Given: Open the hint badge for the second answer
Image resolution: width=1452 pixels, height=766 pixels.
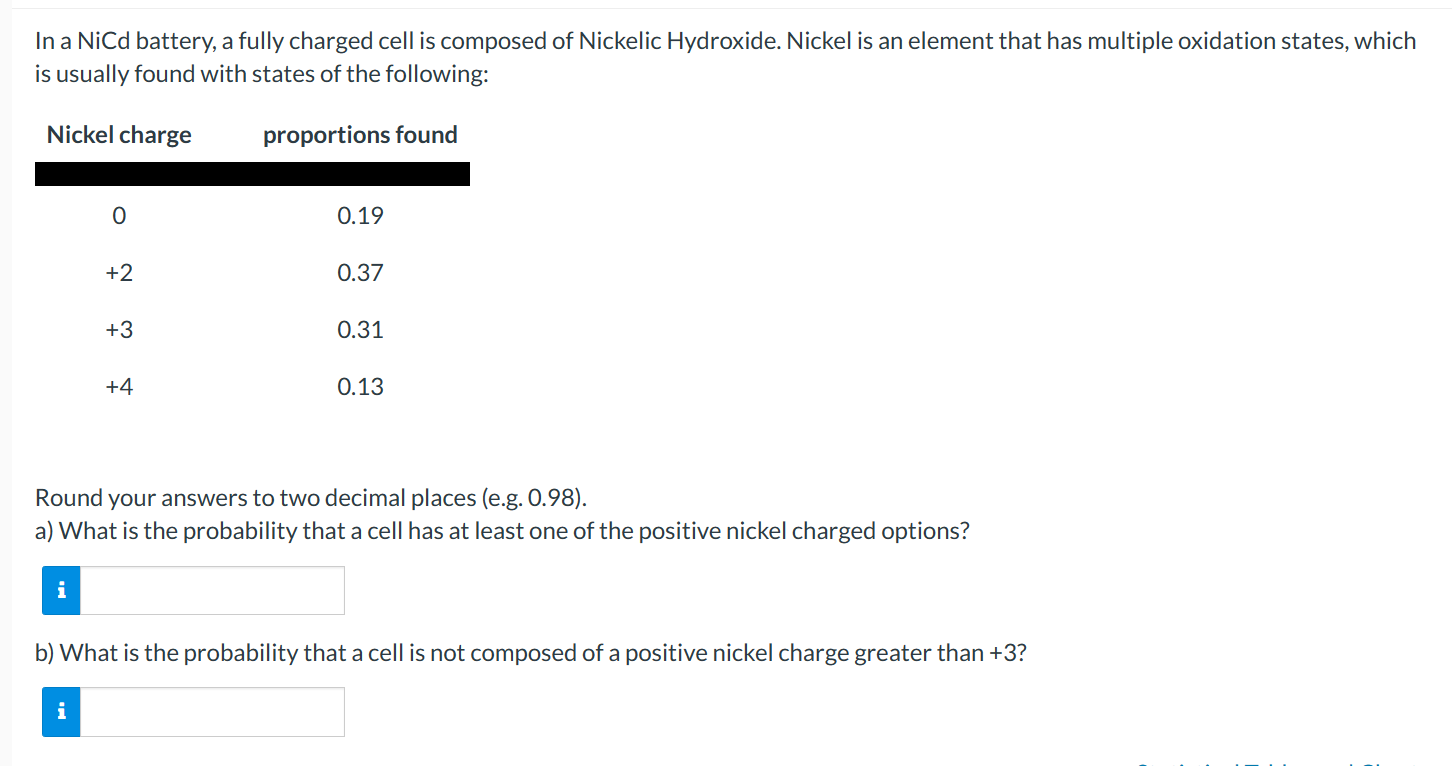Looking at the screenshot, I should tap(60, 711).
